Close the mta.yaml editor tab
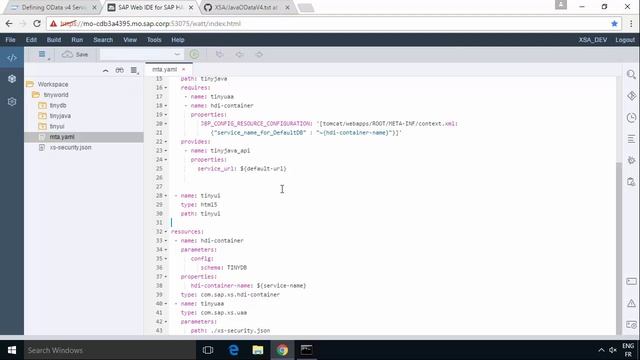The width and height of the screenshot is (640, 360). click(183, 69)
